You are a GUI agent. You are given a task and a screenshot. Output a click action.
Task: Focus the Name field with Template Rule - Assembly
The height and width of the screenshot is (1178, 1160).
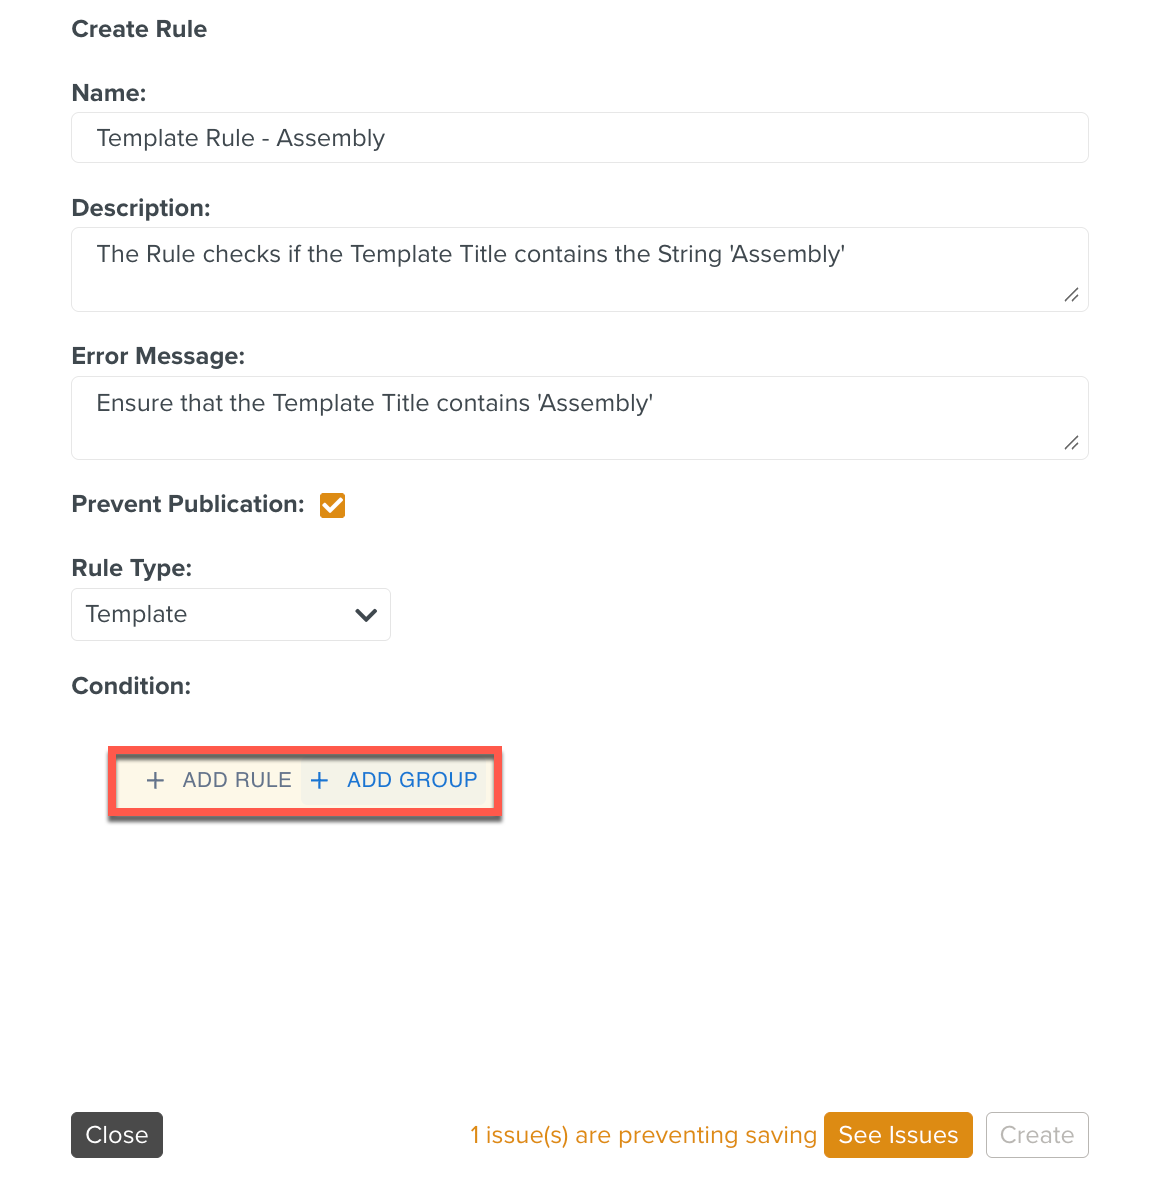[579, 138]
